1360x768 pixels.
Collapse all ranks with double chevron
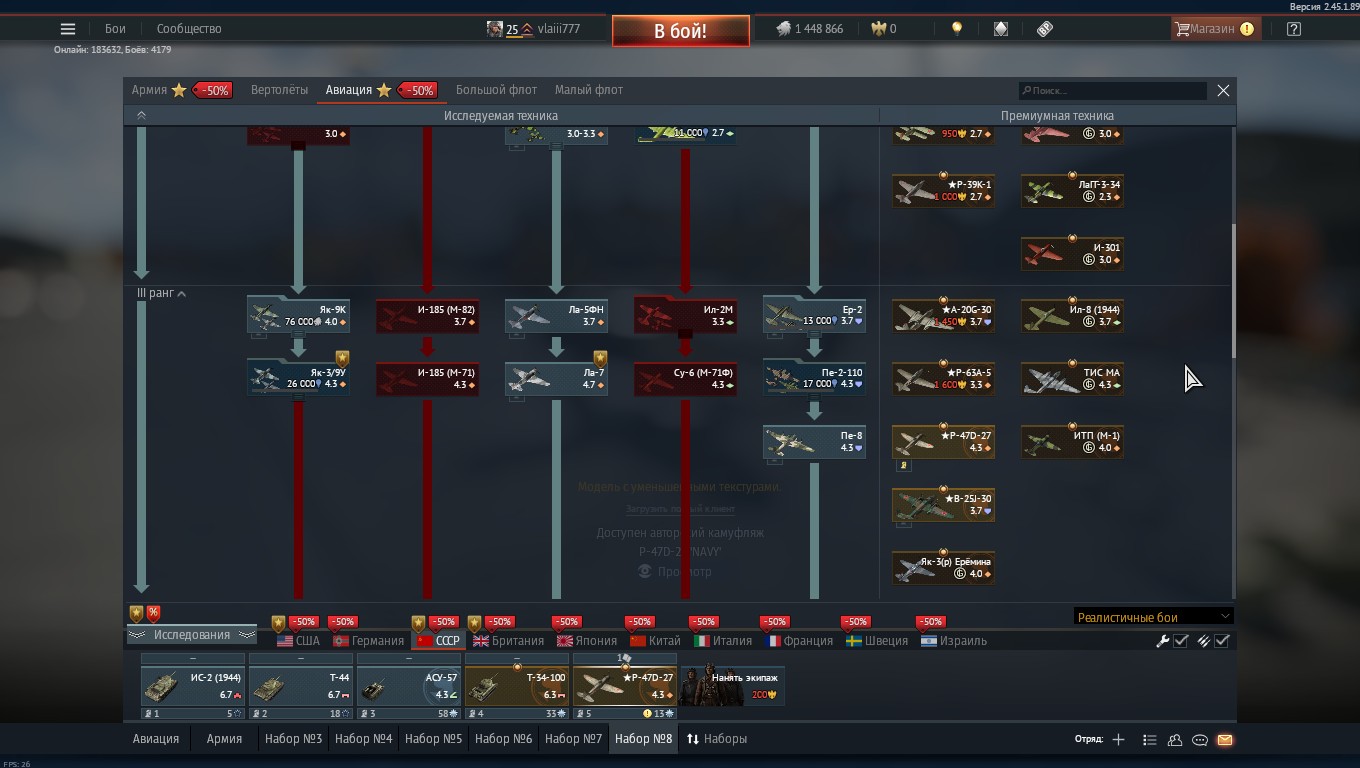(x=141, y=116)
